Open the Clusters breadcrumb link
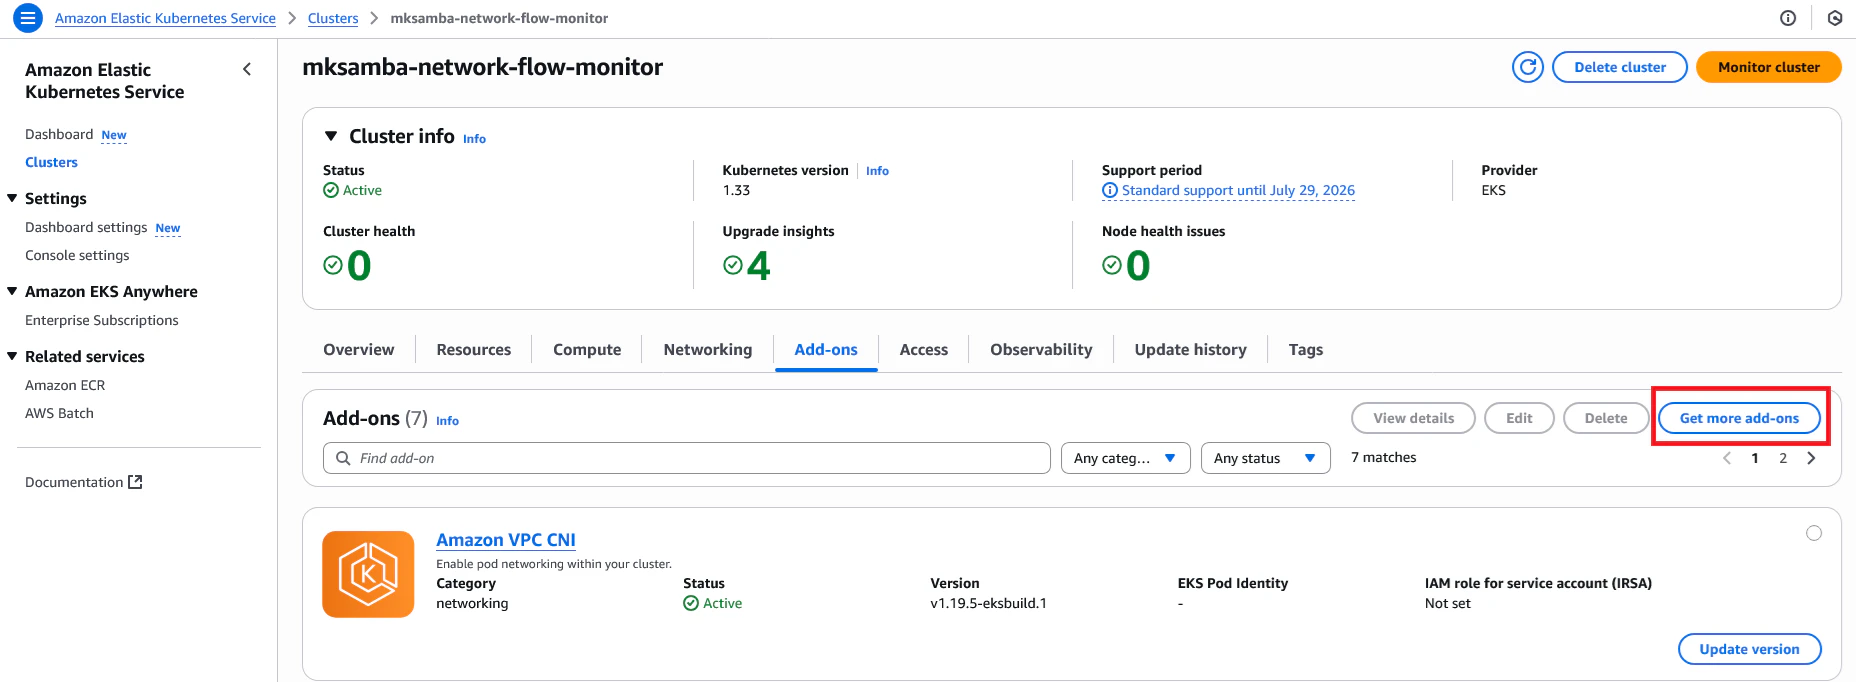 (333, 18)
